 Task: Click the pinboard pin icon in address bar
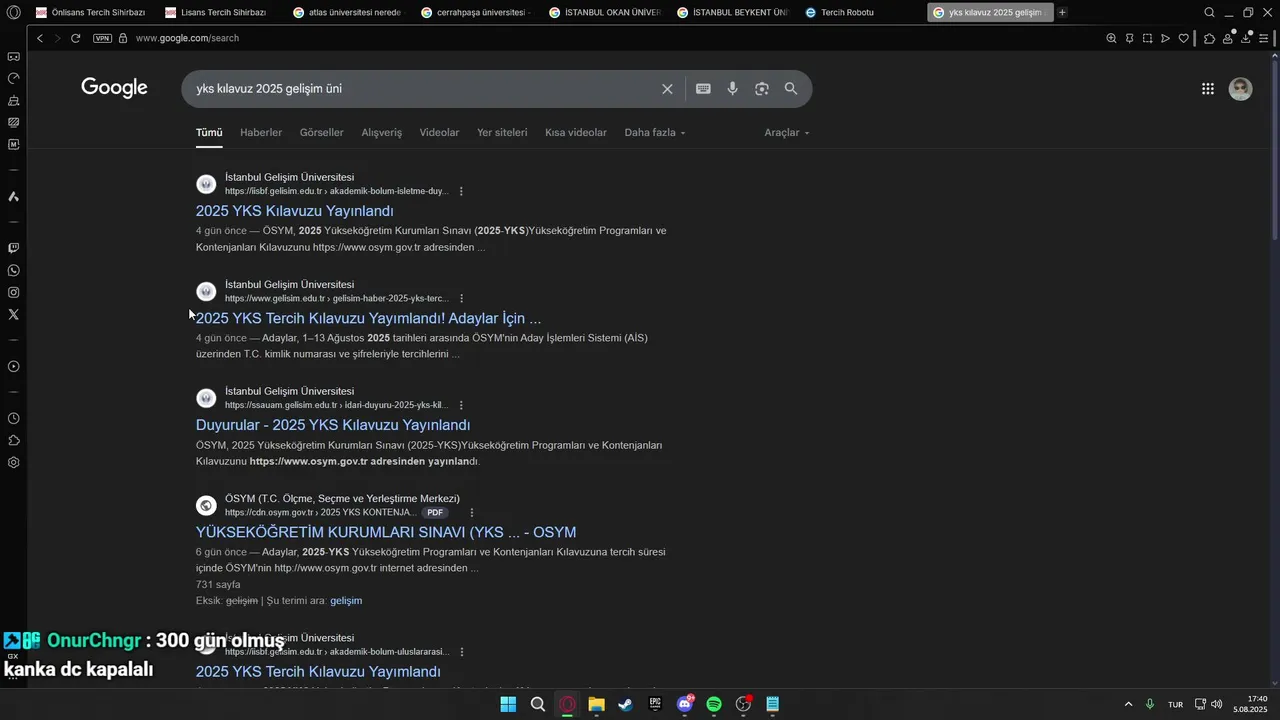(x=1129, y=38)
